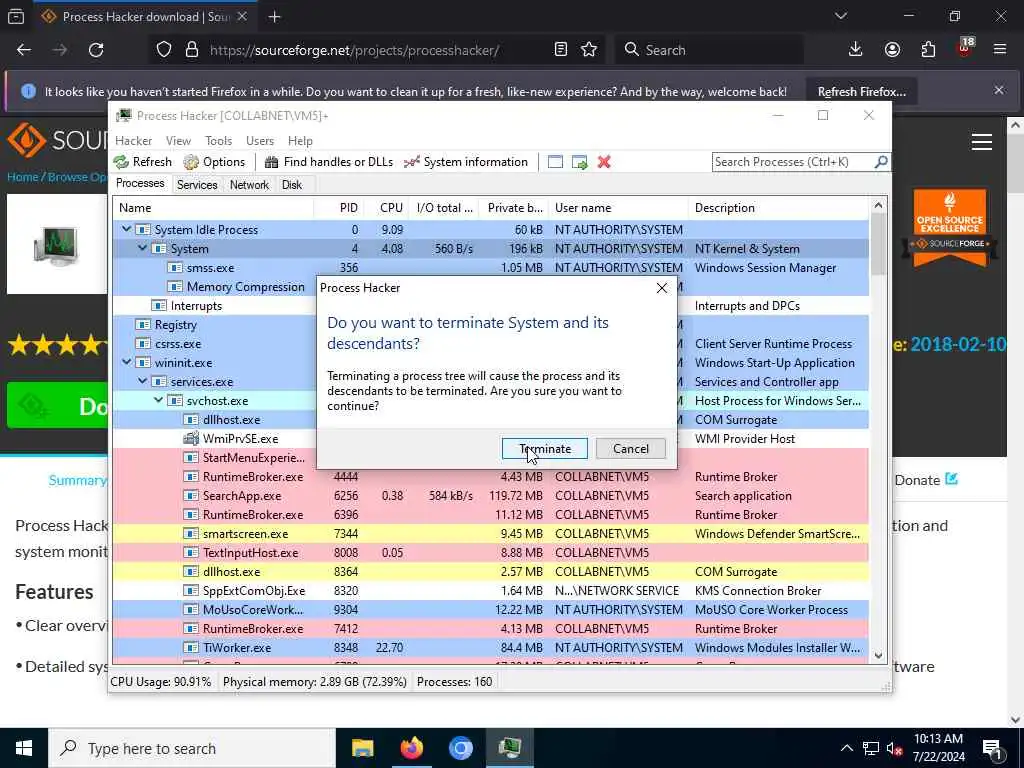
Task: Collapse wininit.exe tree node
Action: 127,362
